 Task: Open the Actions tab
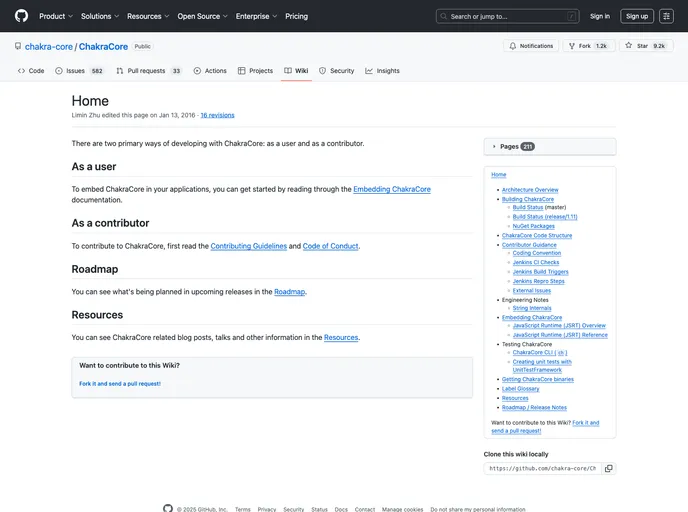(x=210, y=71)
